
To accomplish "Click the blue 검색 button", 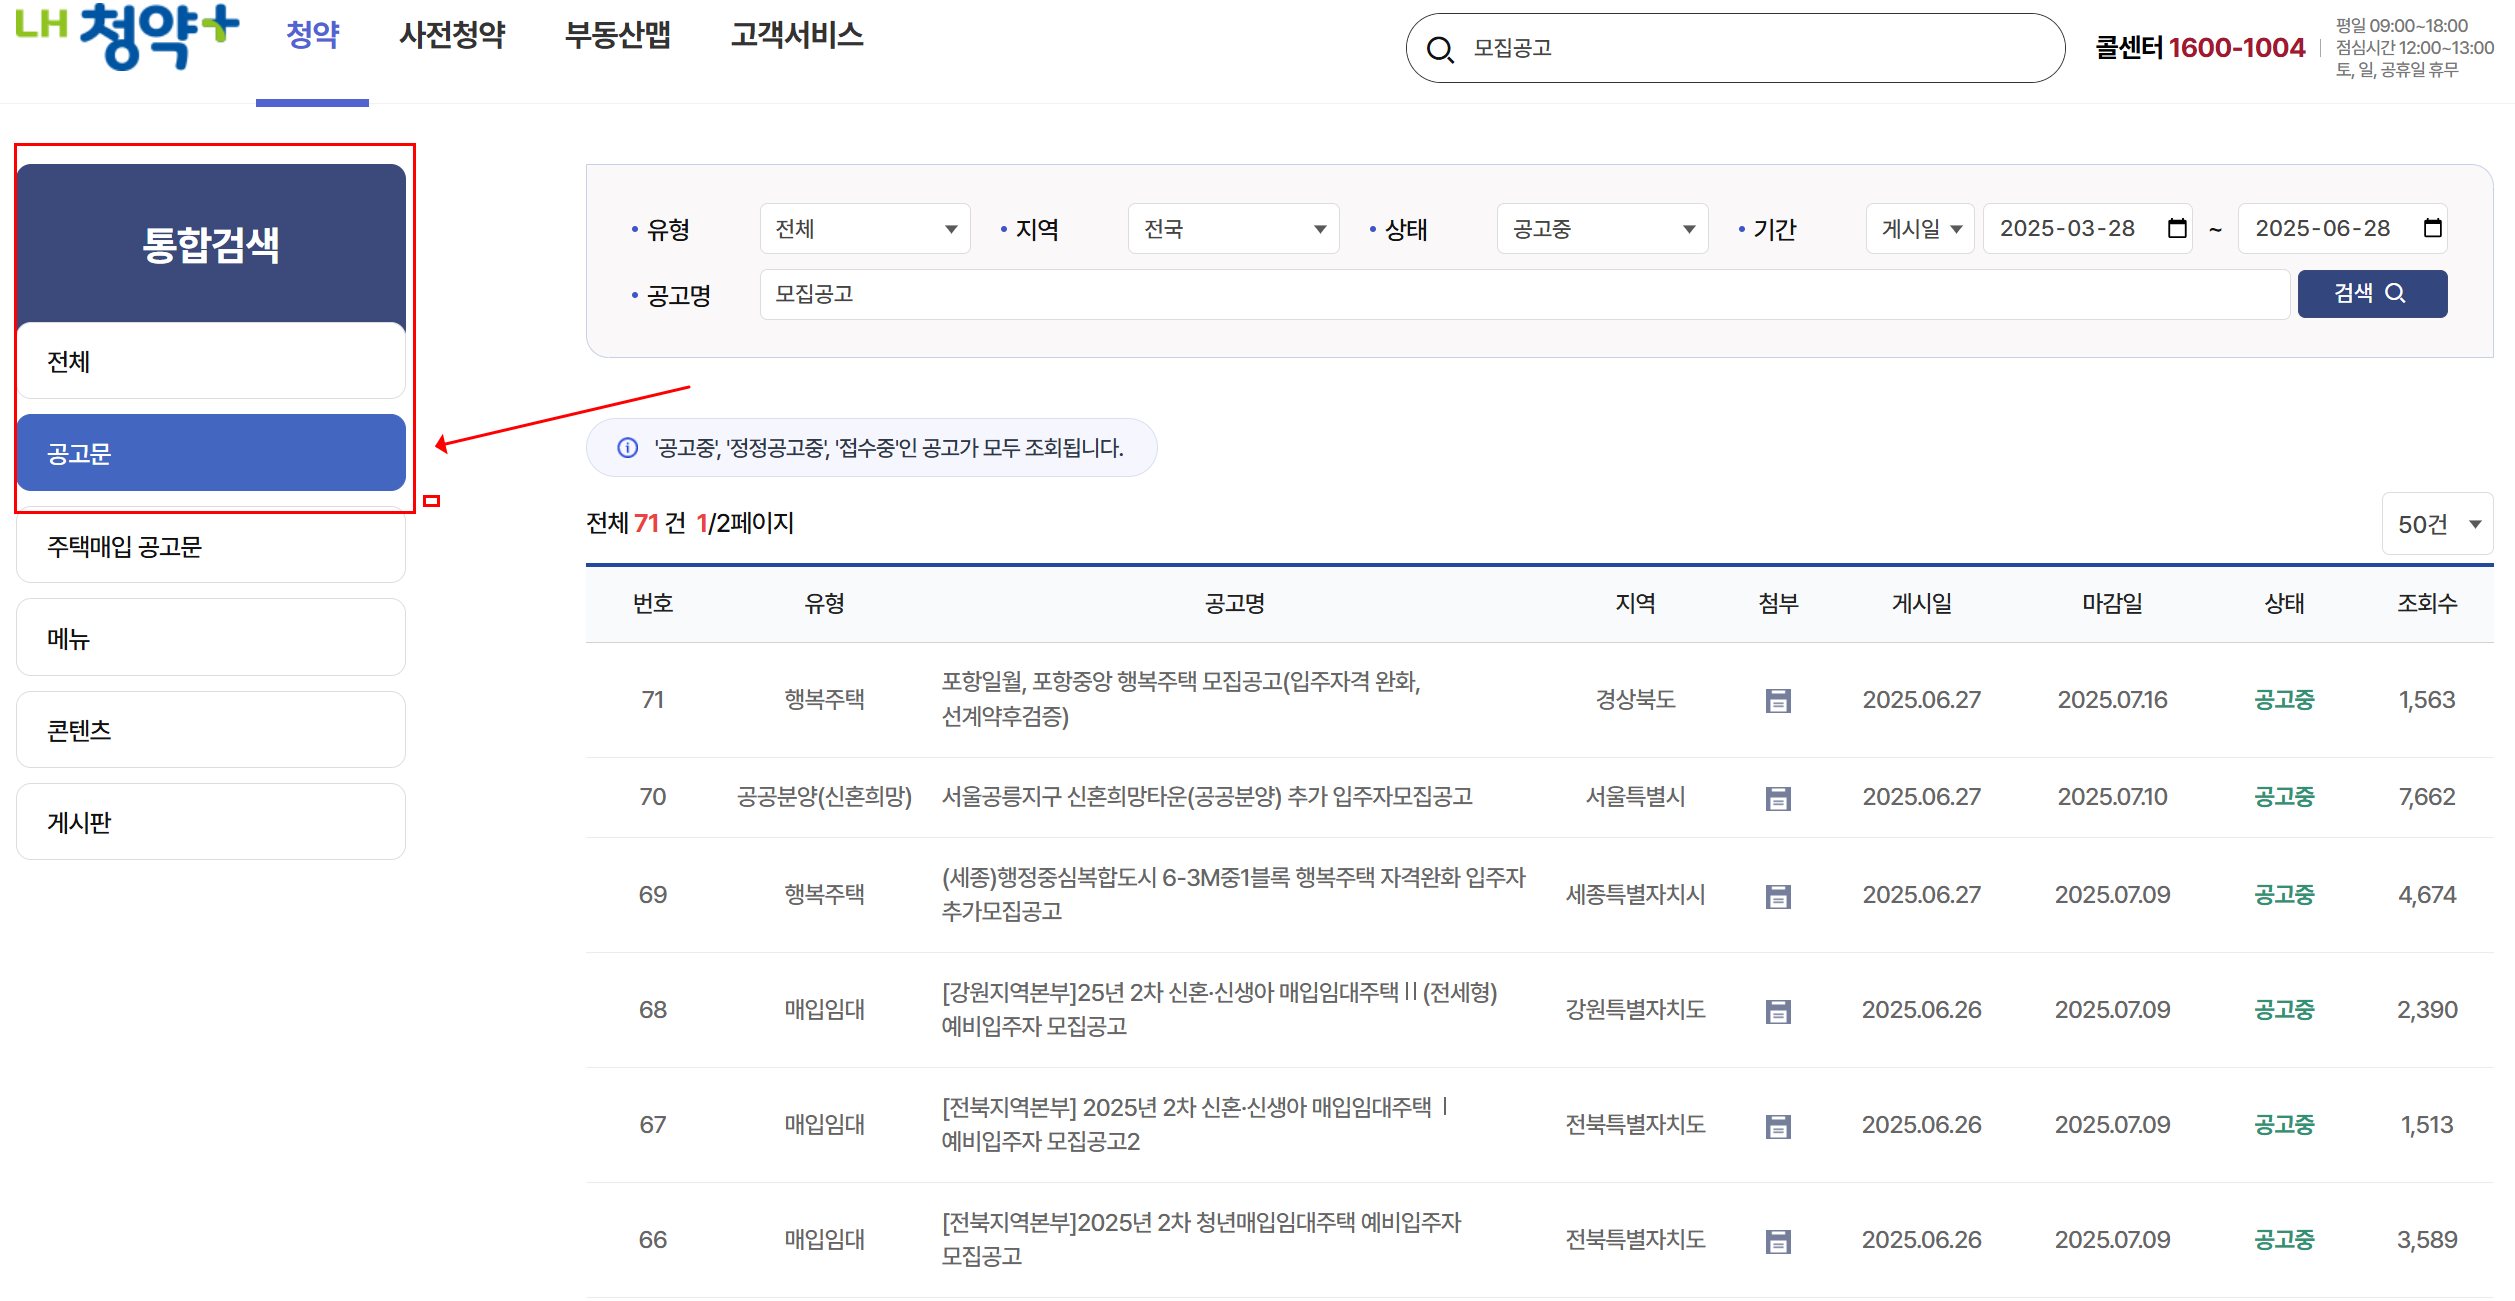I will pyautogui.click(x=2371, y=294).
